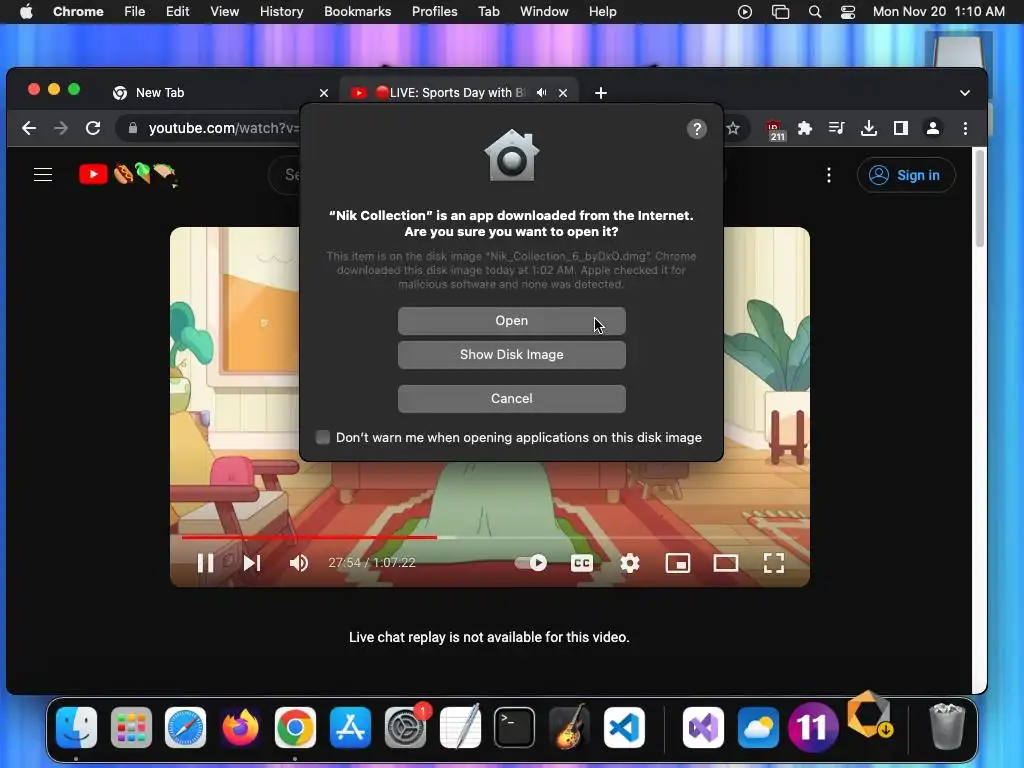Pause the YouTube video

click(x=206, y=563)
